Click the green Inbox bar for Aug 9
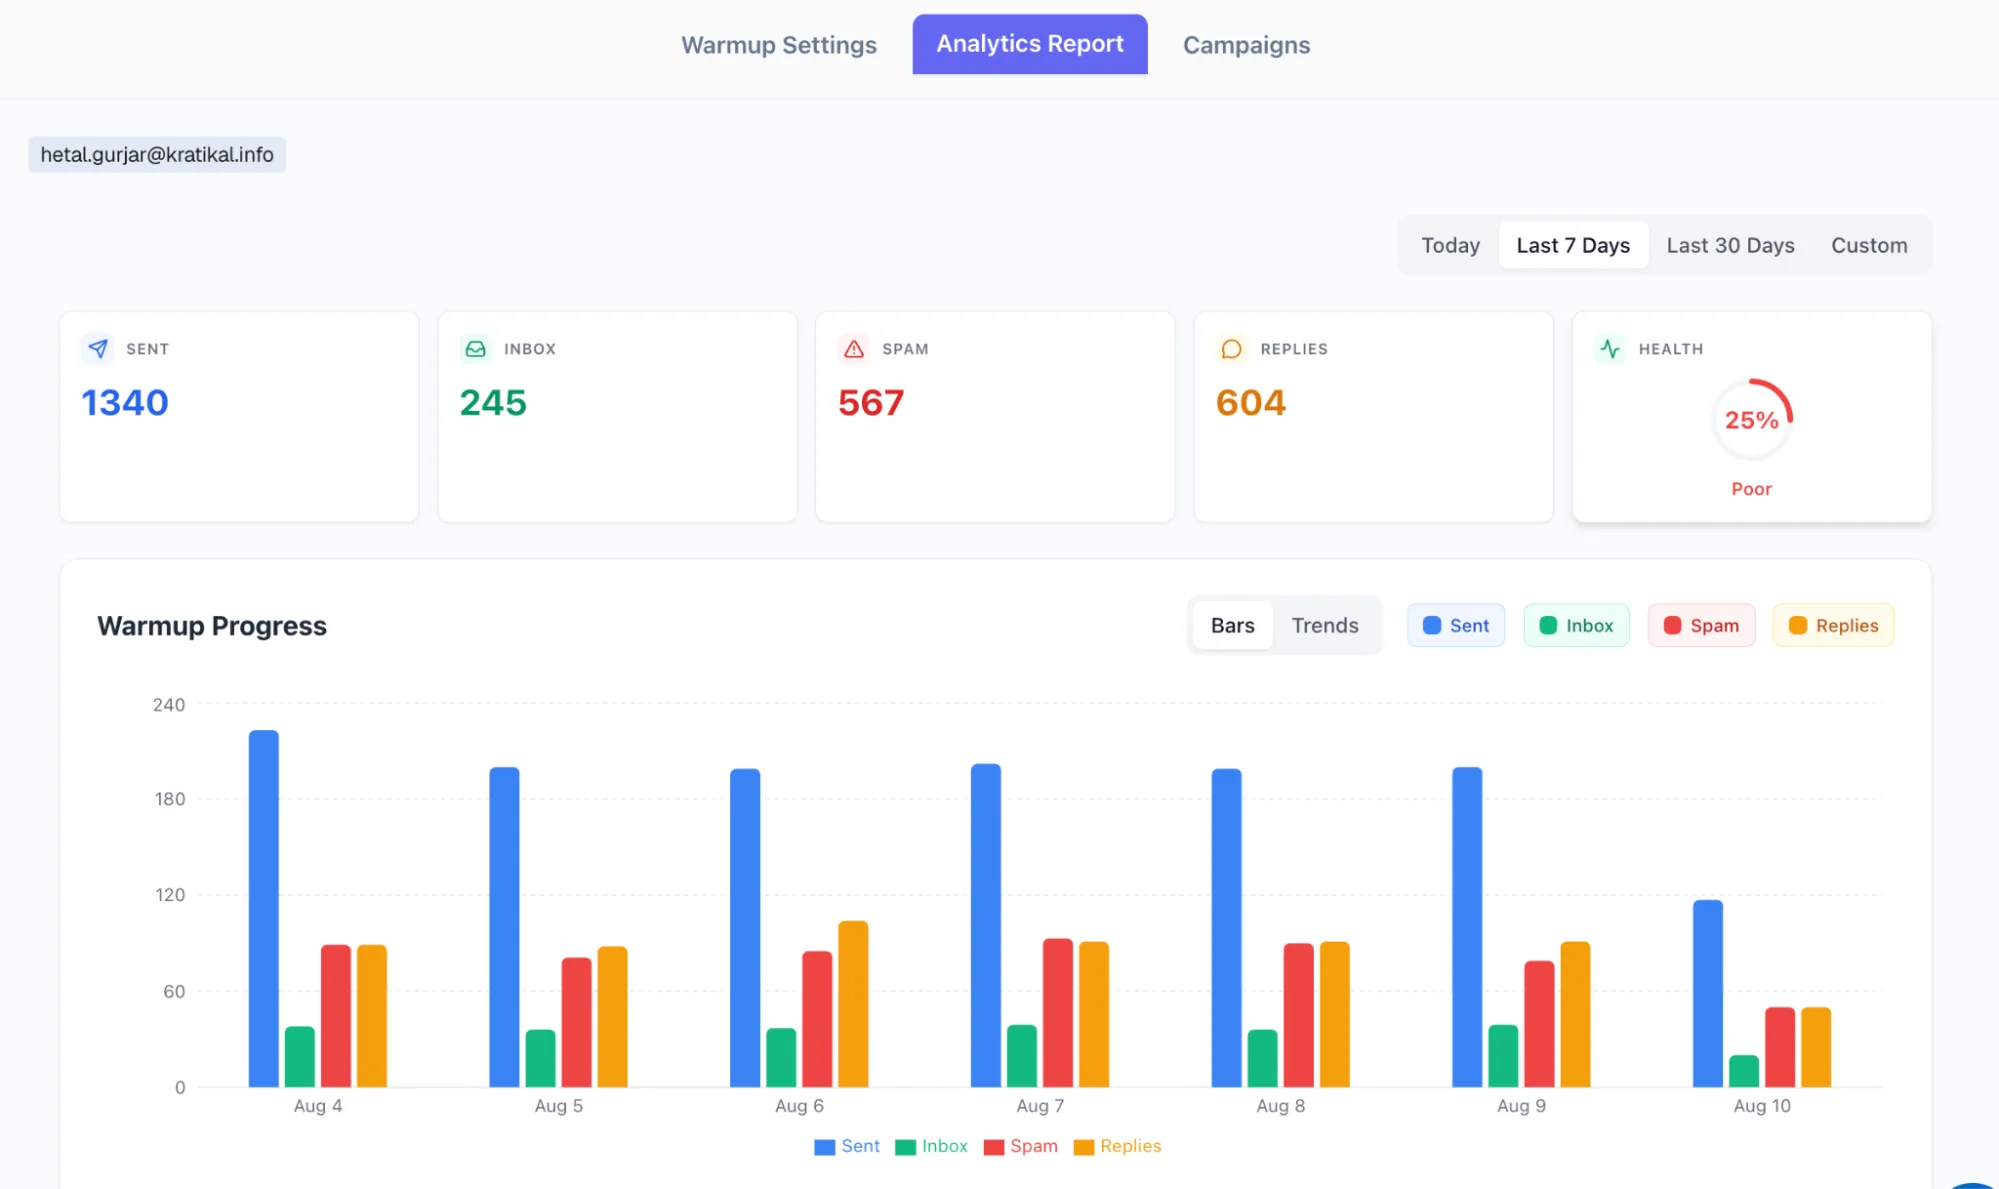 (x=1503, y=1056)
